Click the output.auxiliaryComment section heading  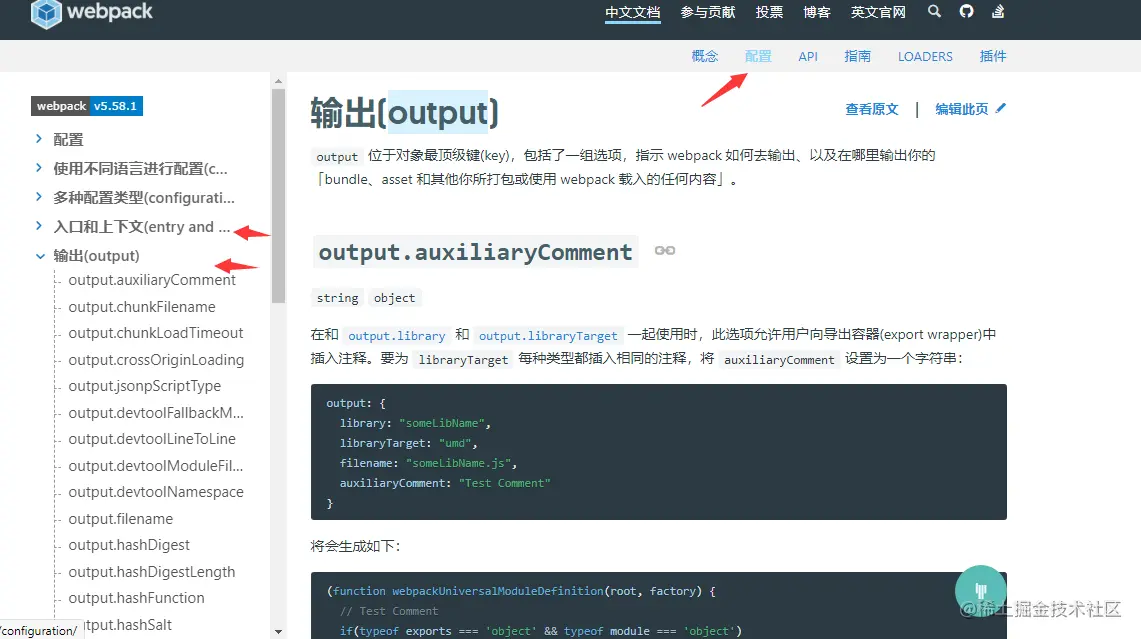point(475,252)
